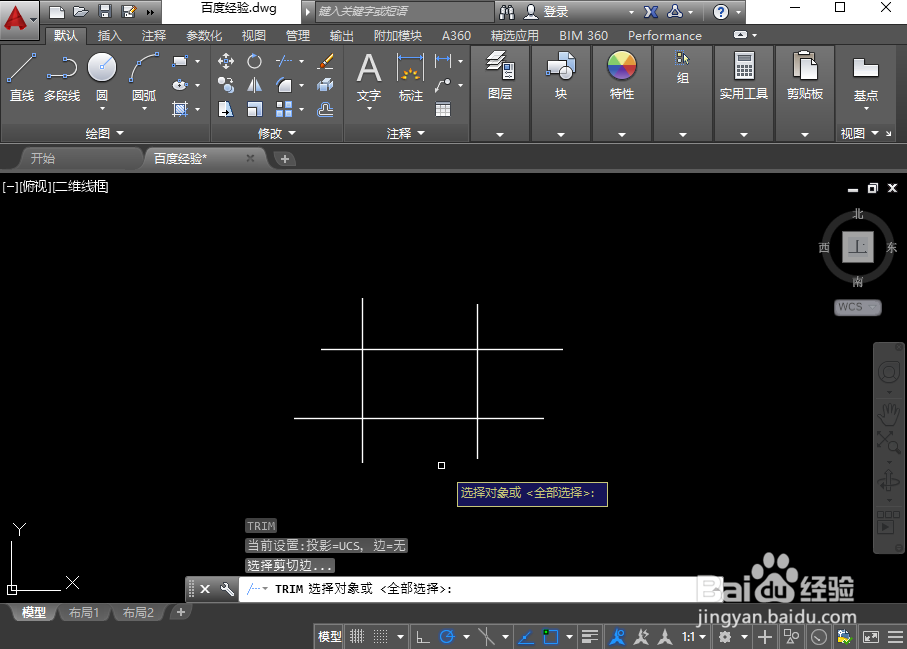Image resolution: width=907 pixels, height=649 pixels.
Task: Activate the Move tool
Action: tap(226, 61)
